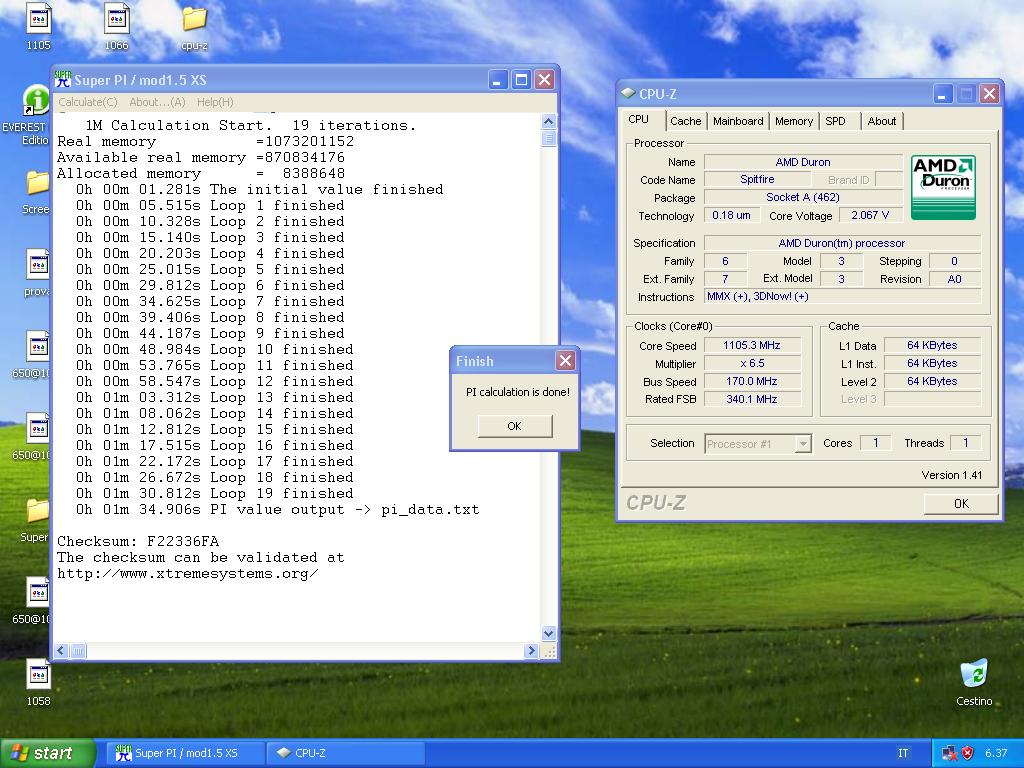Click the network tray icon
1024x768 pixels.
point(950,753)
